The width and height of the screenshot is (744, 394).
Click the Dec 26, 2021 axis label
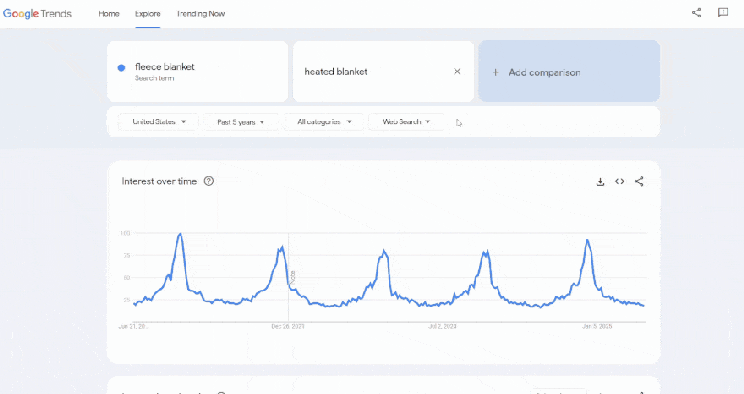click(x=288, y=327)
